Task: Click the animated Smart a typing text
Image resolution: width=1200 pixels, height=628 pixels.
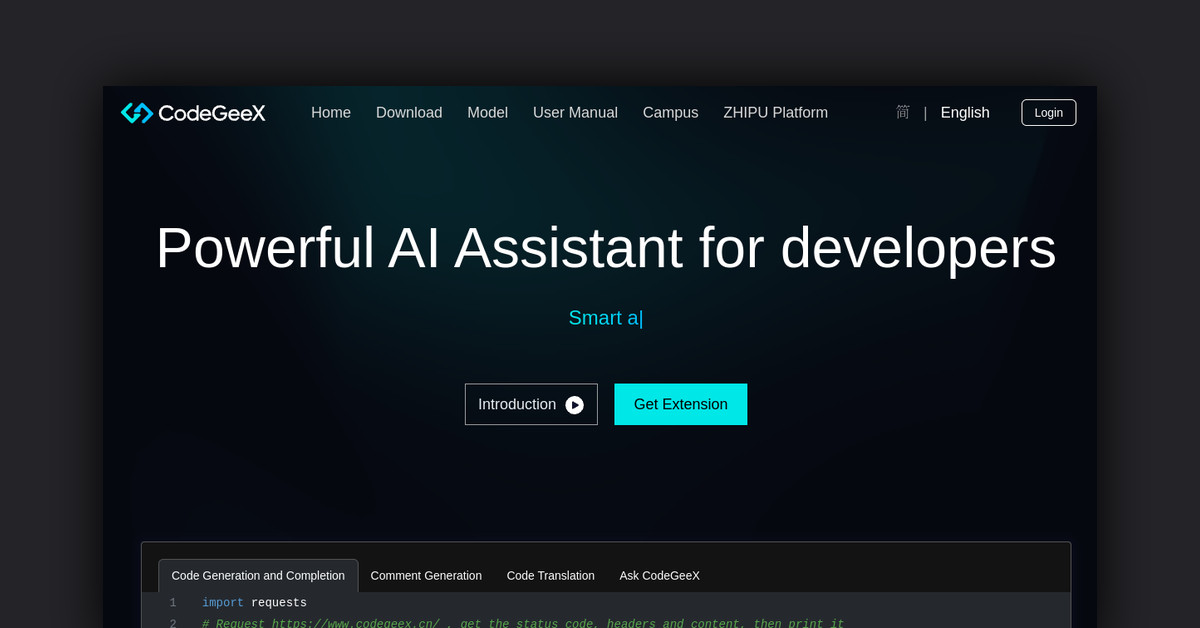Action: [x=604, y=318]
